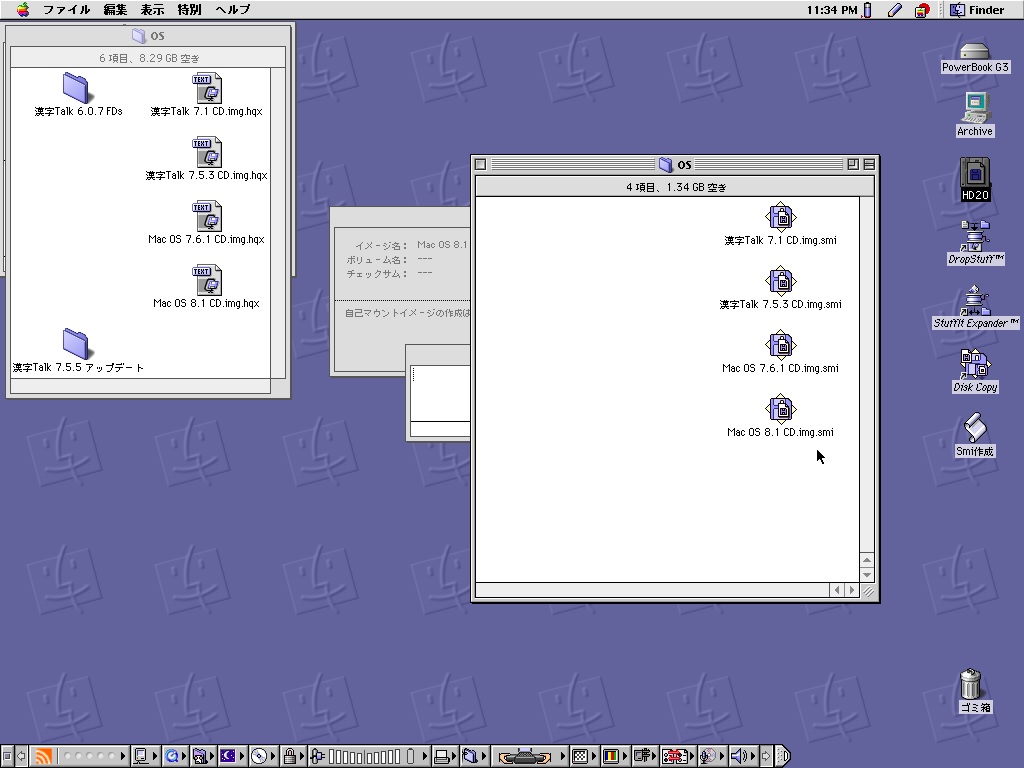This screenshot has height=768, width=1024.
Task: Select the HD20 disk icon
Action: coord(975,174)
